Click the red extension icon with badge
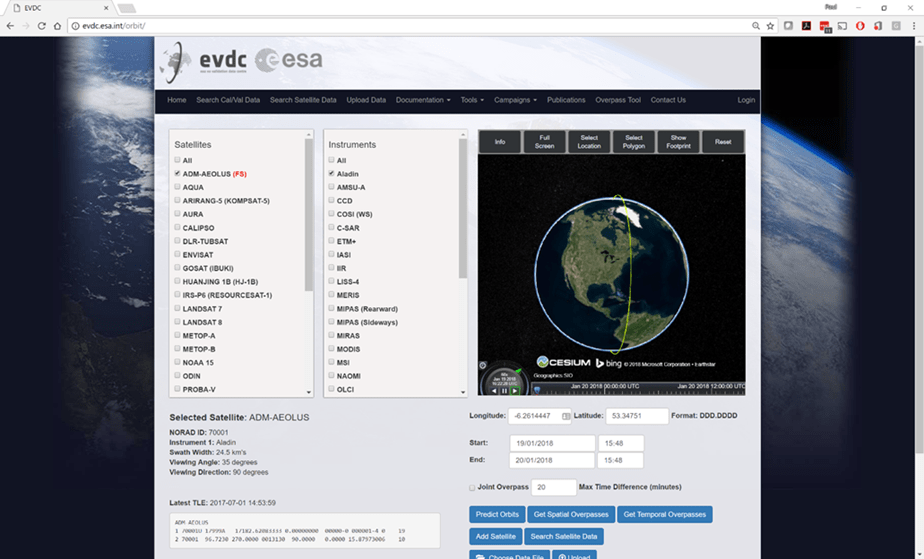 pos(824,27)
